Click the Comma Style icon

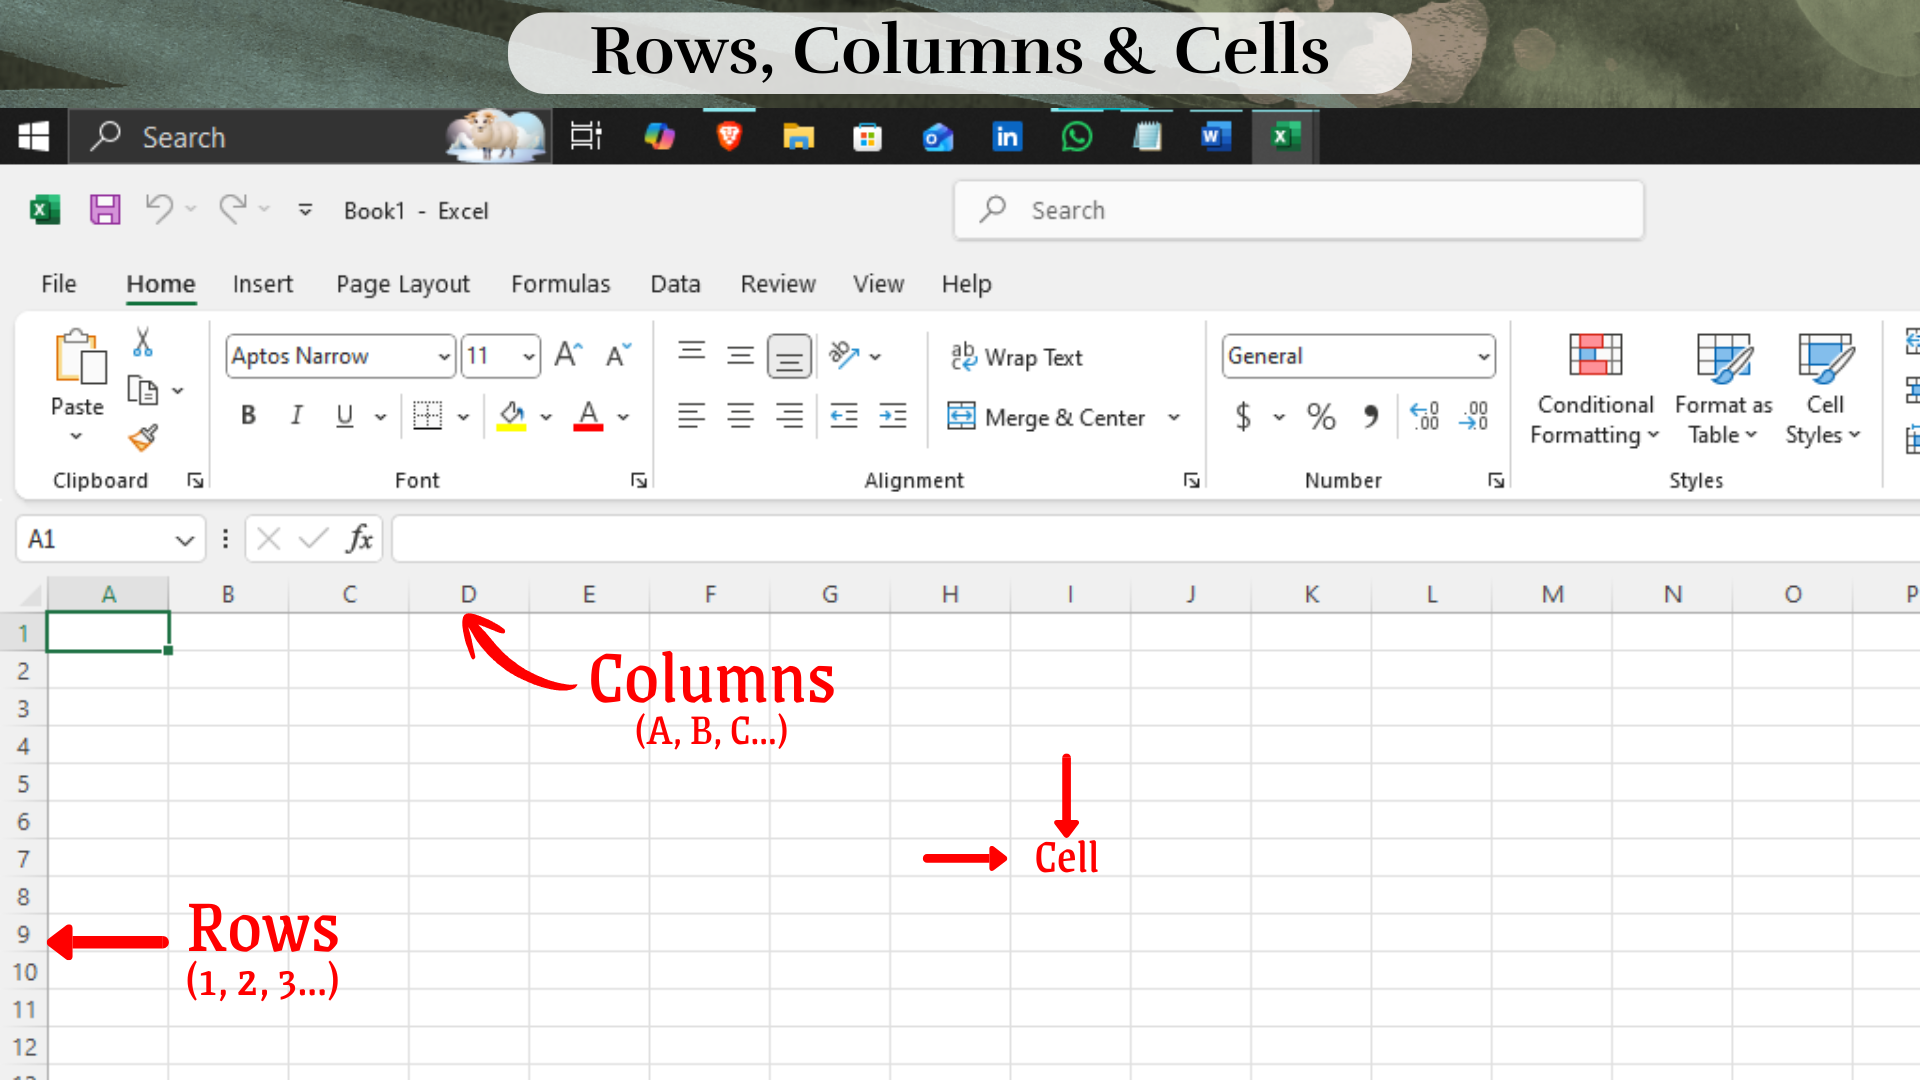click(1371, 417)
